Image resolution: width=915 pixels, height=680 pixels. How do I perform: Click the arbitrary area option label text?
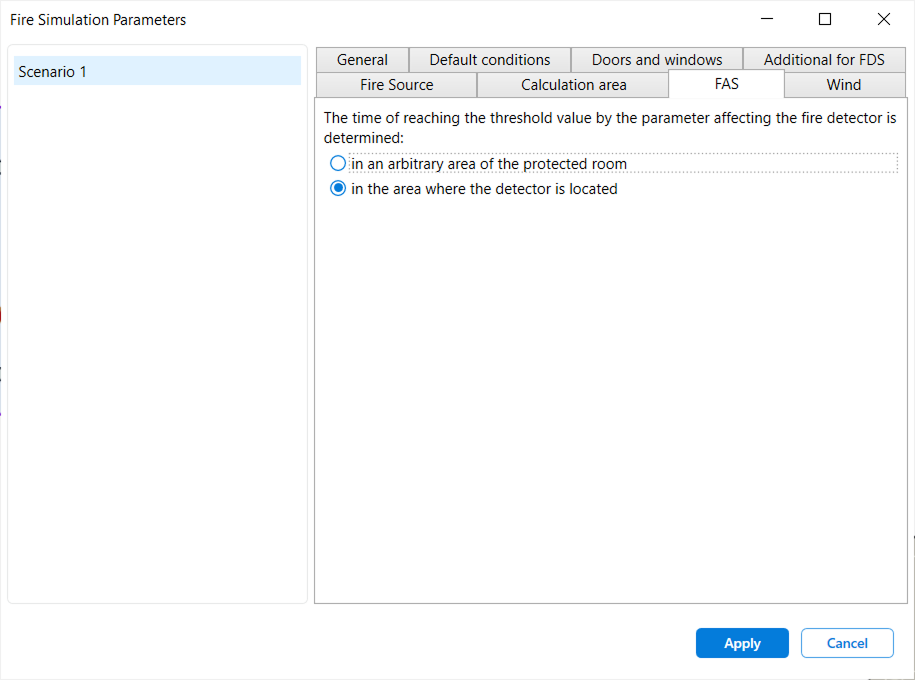(485, 162)
